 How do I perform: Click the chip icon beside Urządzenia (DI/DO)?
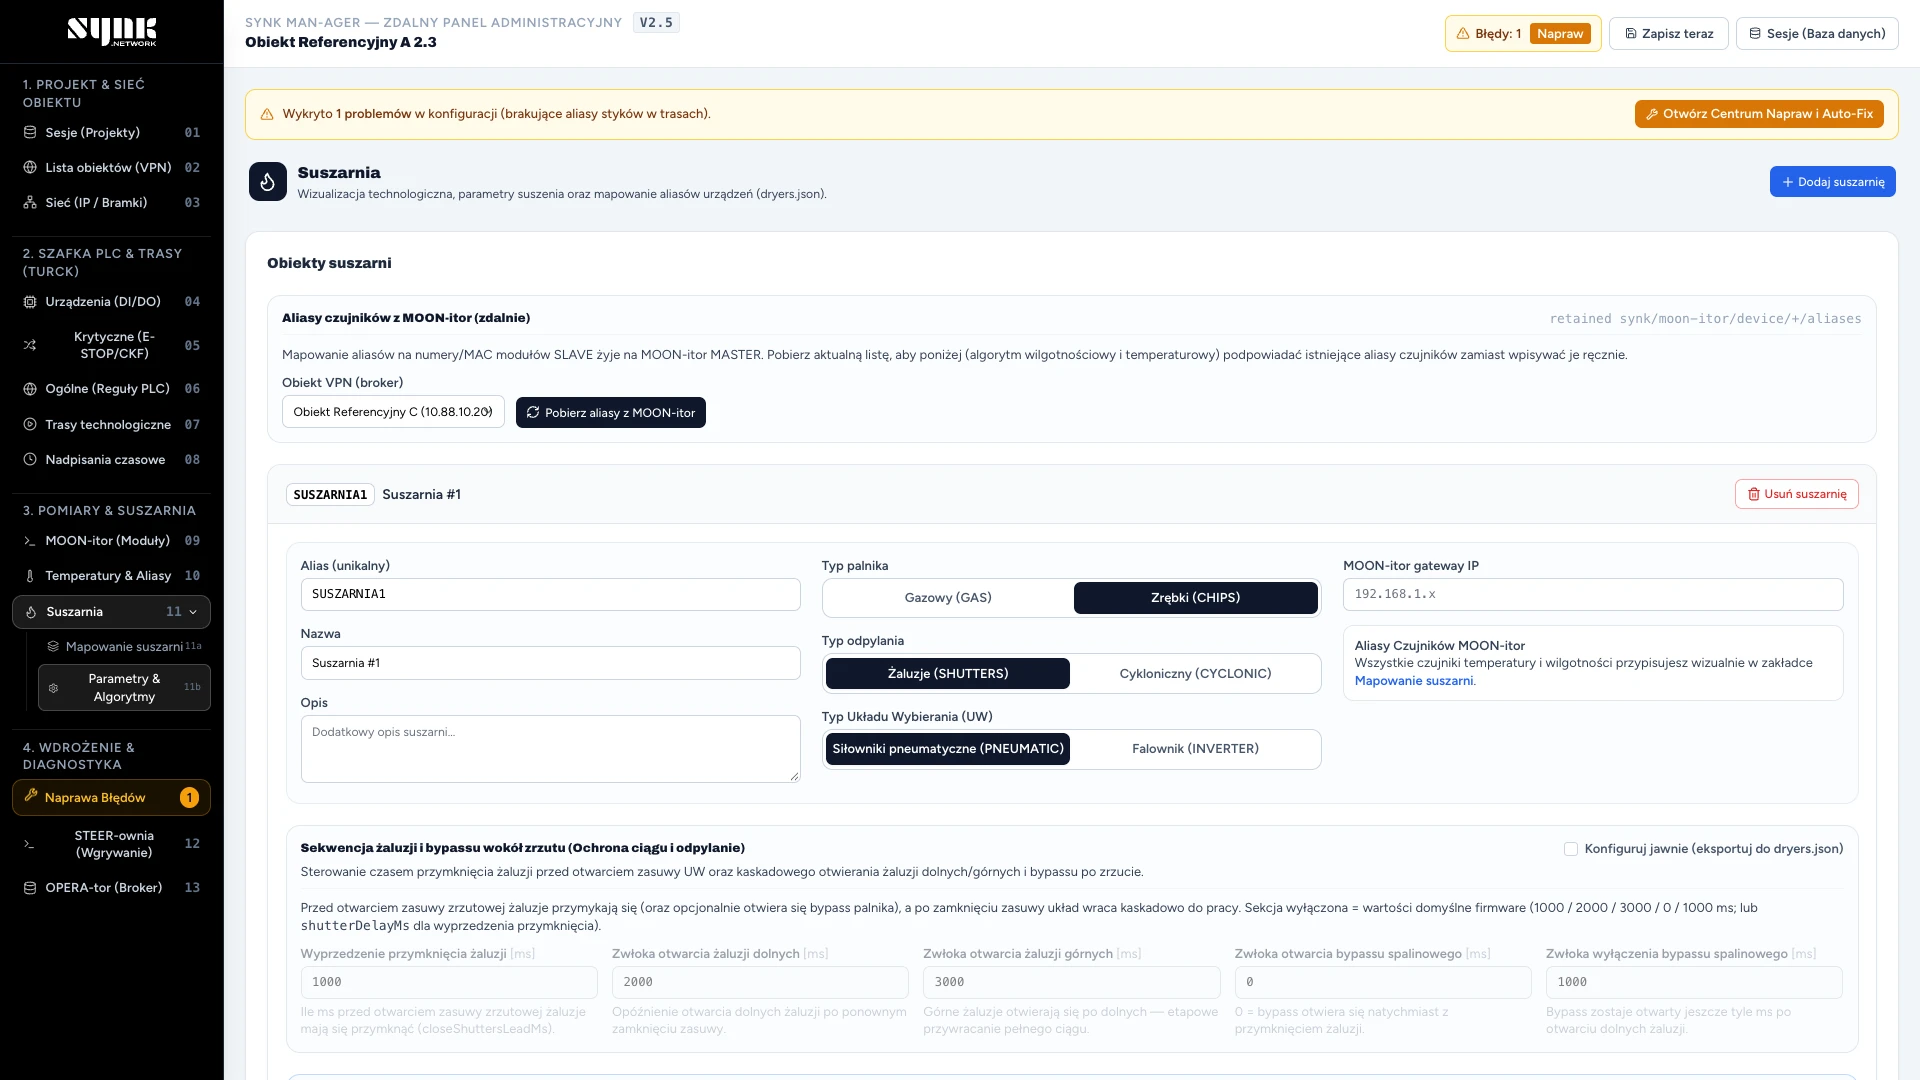coord(30,302)
